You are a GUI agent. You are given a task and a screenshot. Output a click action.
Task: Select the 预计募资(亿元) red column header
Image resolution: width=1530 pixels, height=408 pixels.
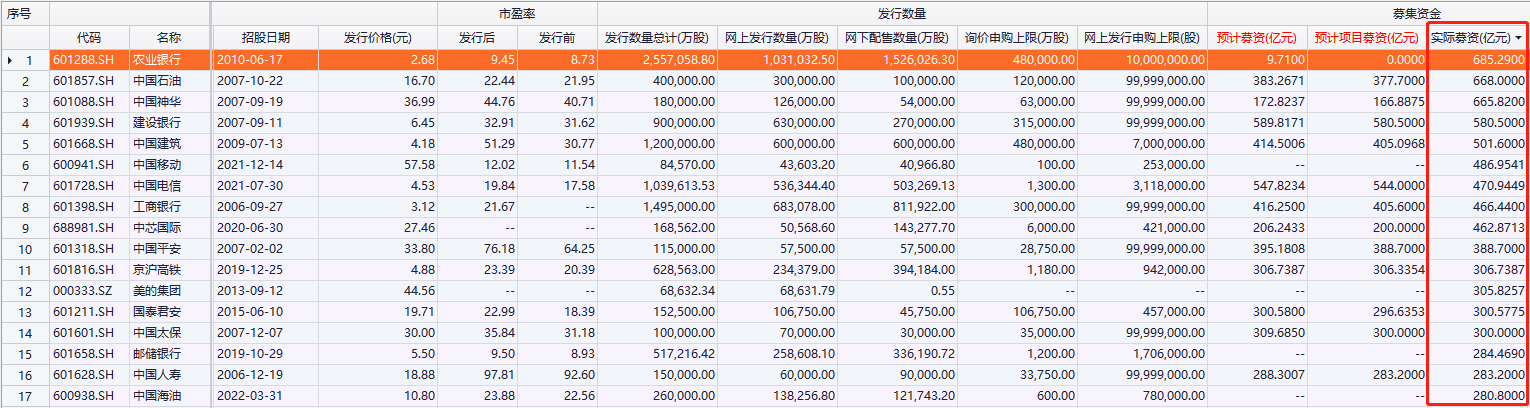tap(1256, 38)
